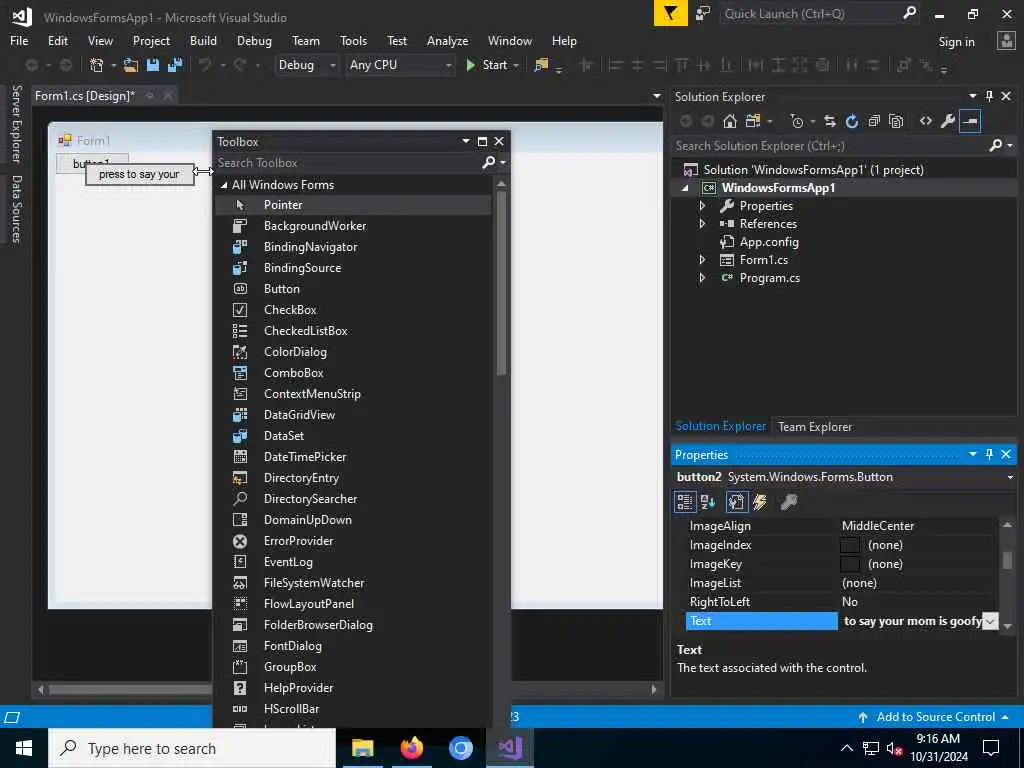Viewport: 1024px width, 768px height.
Task: Expand the Properties node in Solution Explorer
Action: tap(702, 206)
